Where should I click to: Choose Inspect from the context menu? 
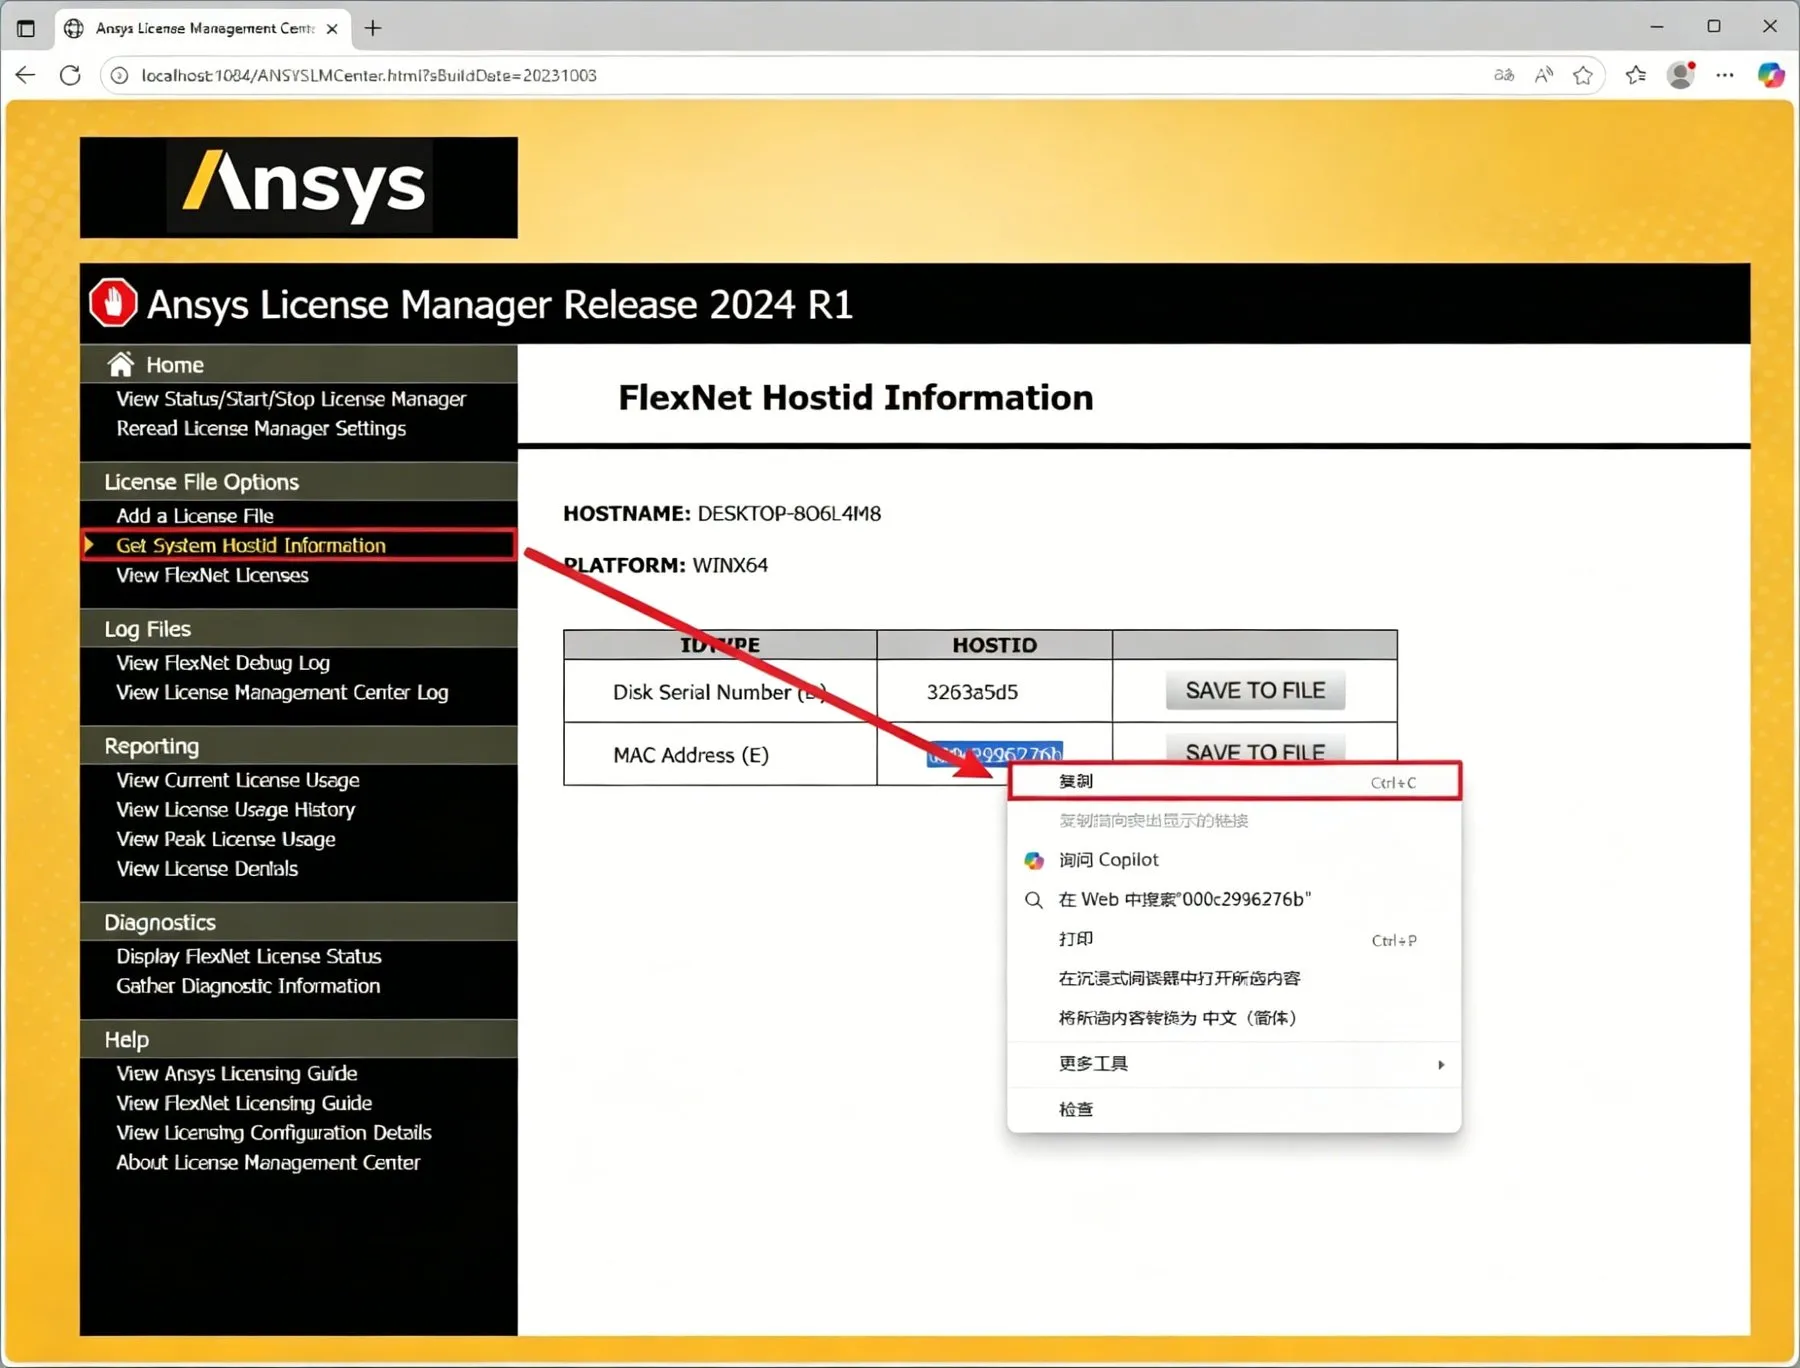[1235, 1109]
